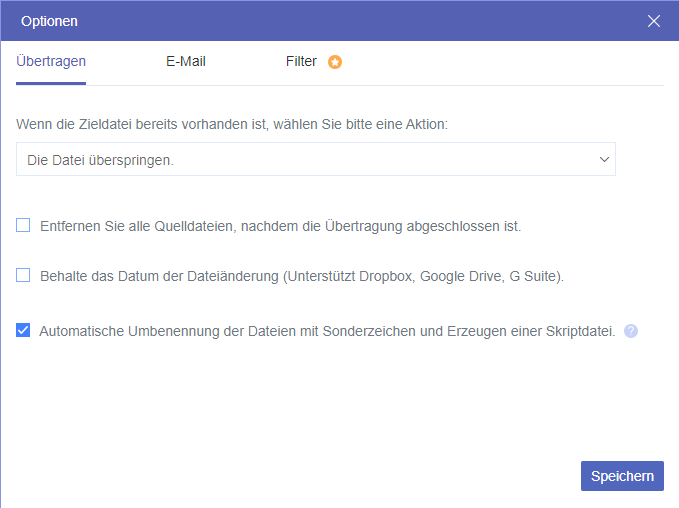Open the target file action dropdown
Screen dimensions: 679x508
(x=315, y=159)
